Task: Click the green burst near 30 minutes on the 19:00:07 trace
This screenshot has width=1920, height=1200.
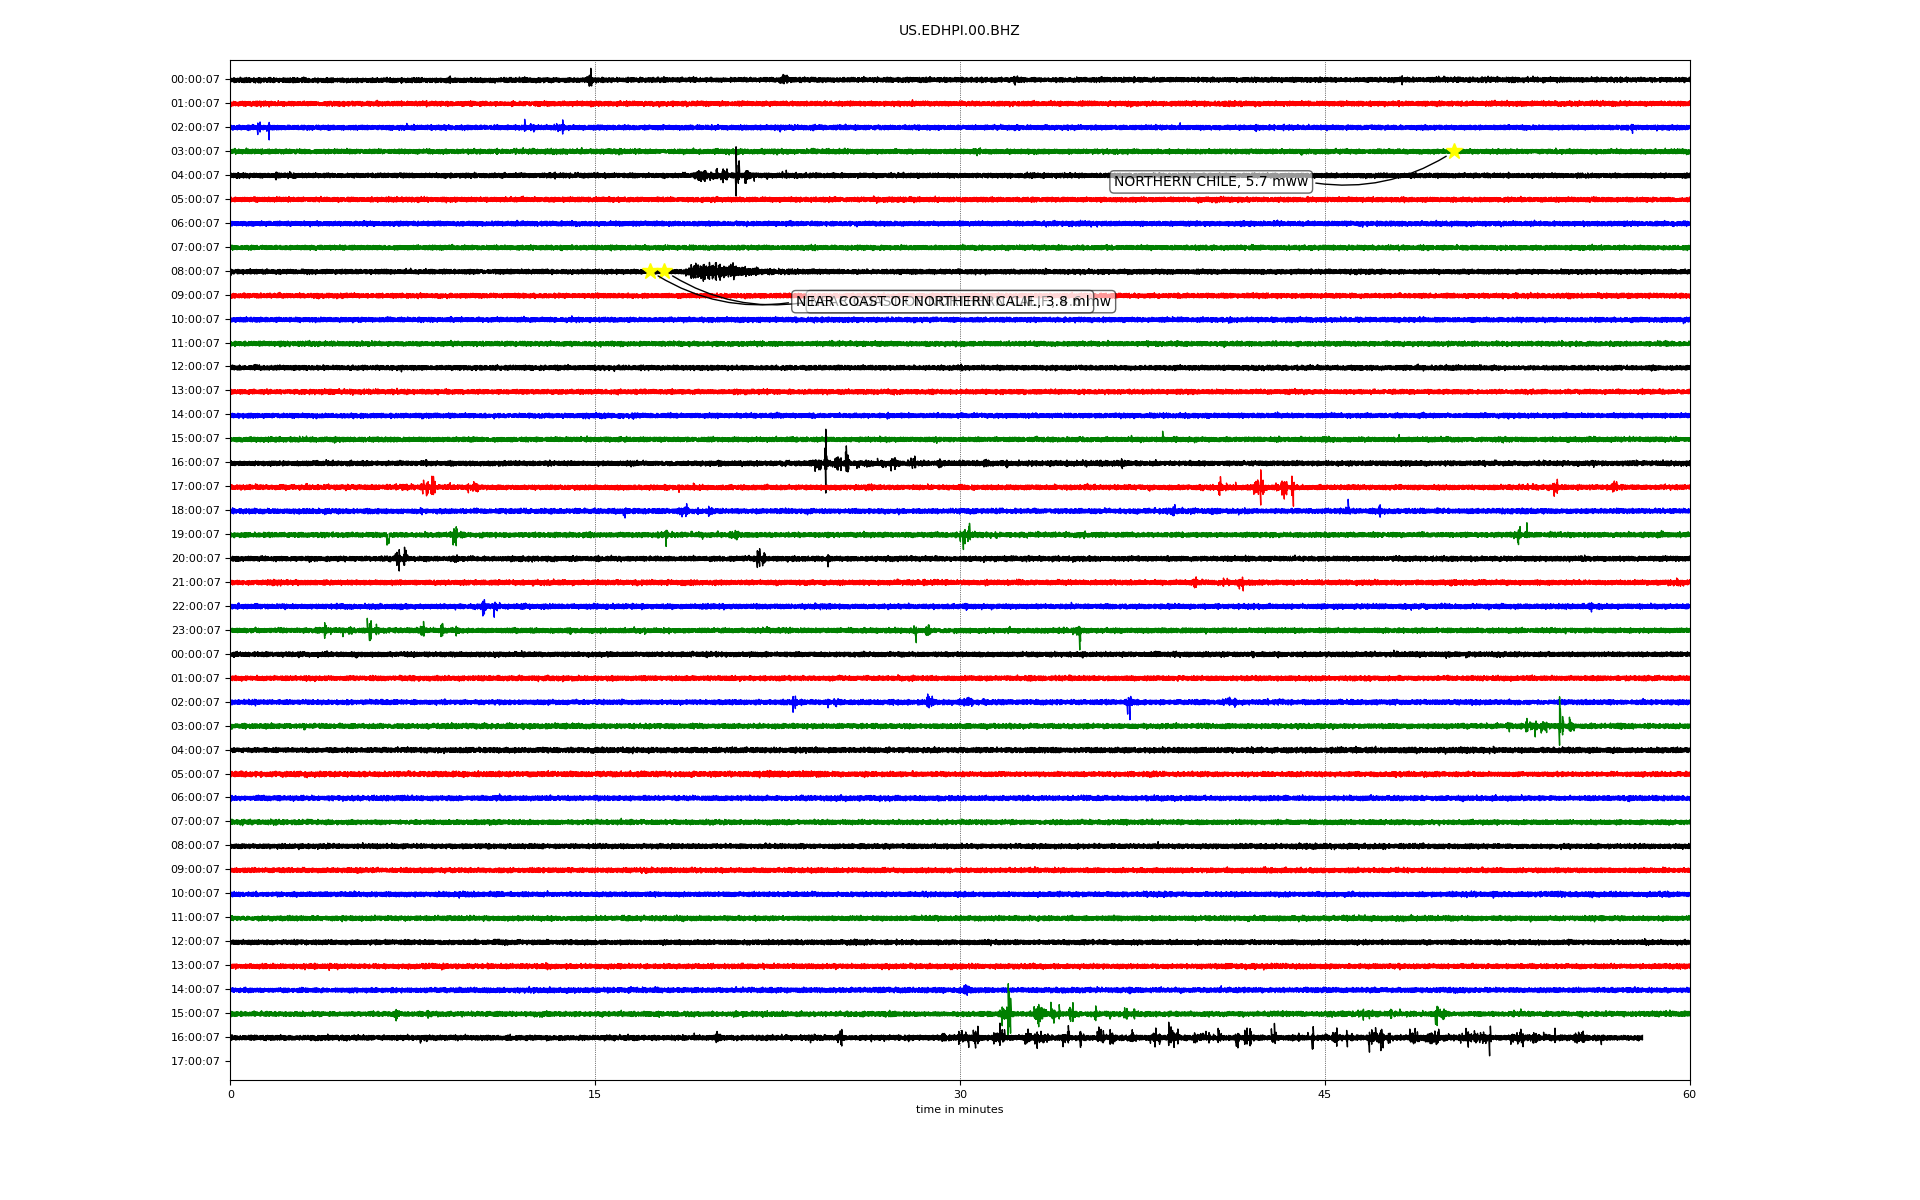Action: 966,536
